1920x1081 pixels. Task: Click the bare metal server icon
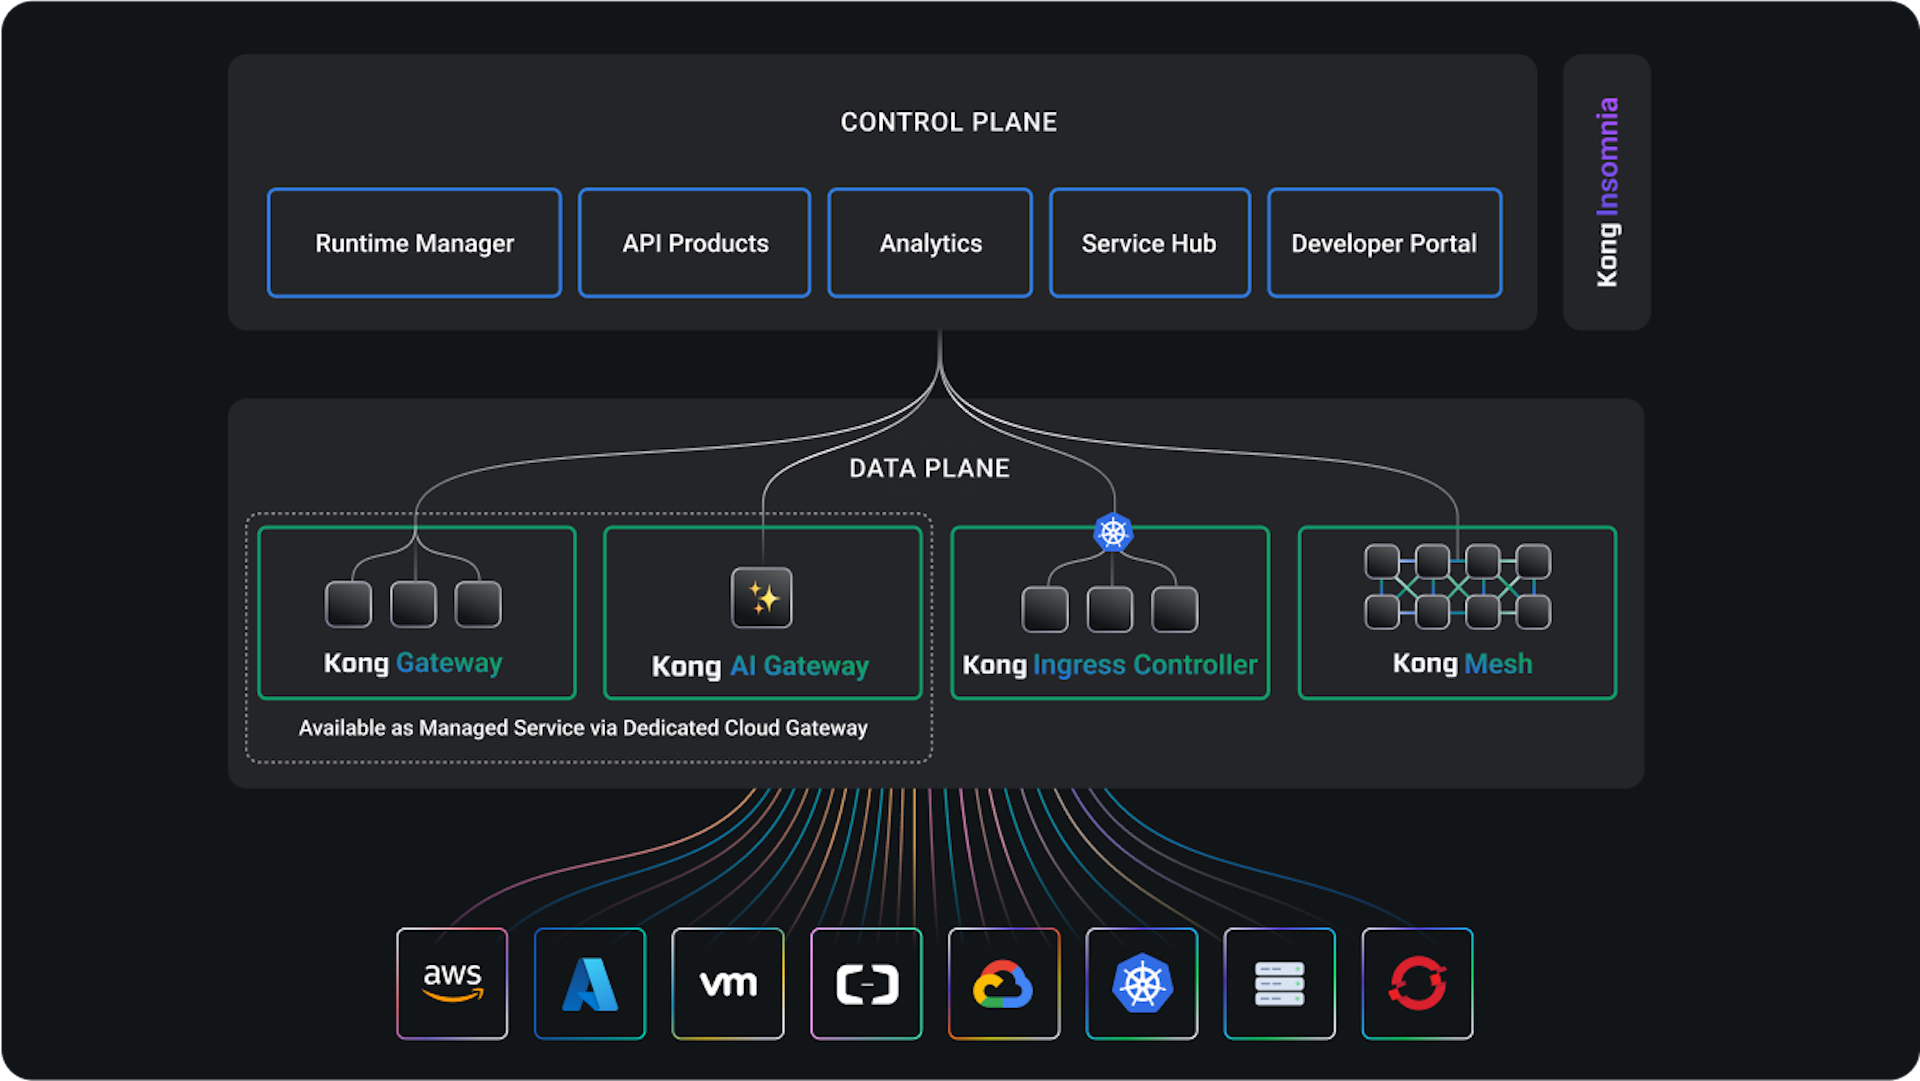click(x=1279, y=983)
